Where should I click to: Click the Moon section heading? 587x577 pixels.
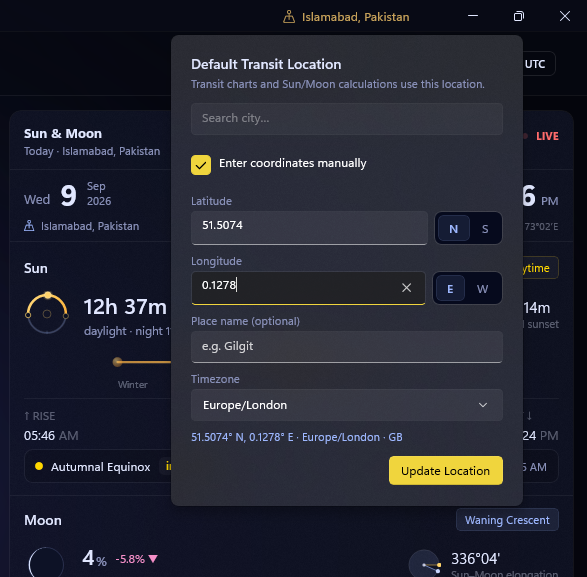pos(43,520)
